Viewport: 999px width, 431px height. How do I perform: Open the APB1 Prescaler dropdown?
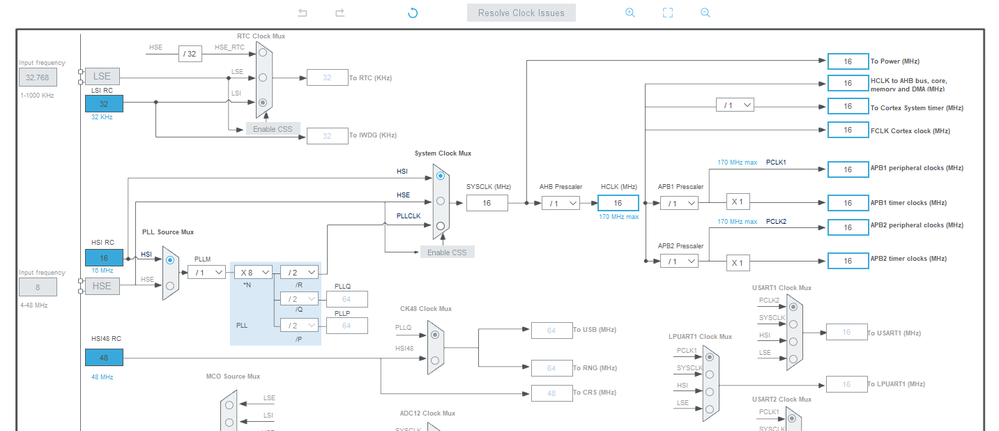(679, 203)
